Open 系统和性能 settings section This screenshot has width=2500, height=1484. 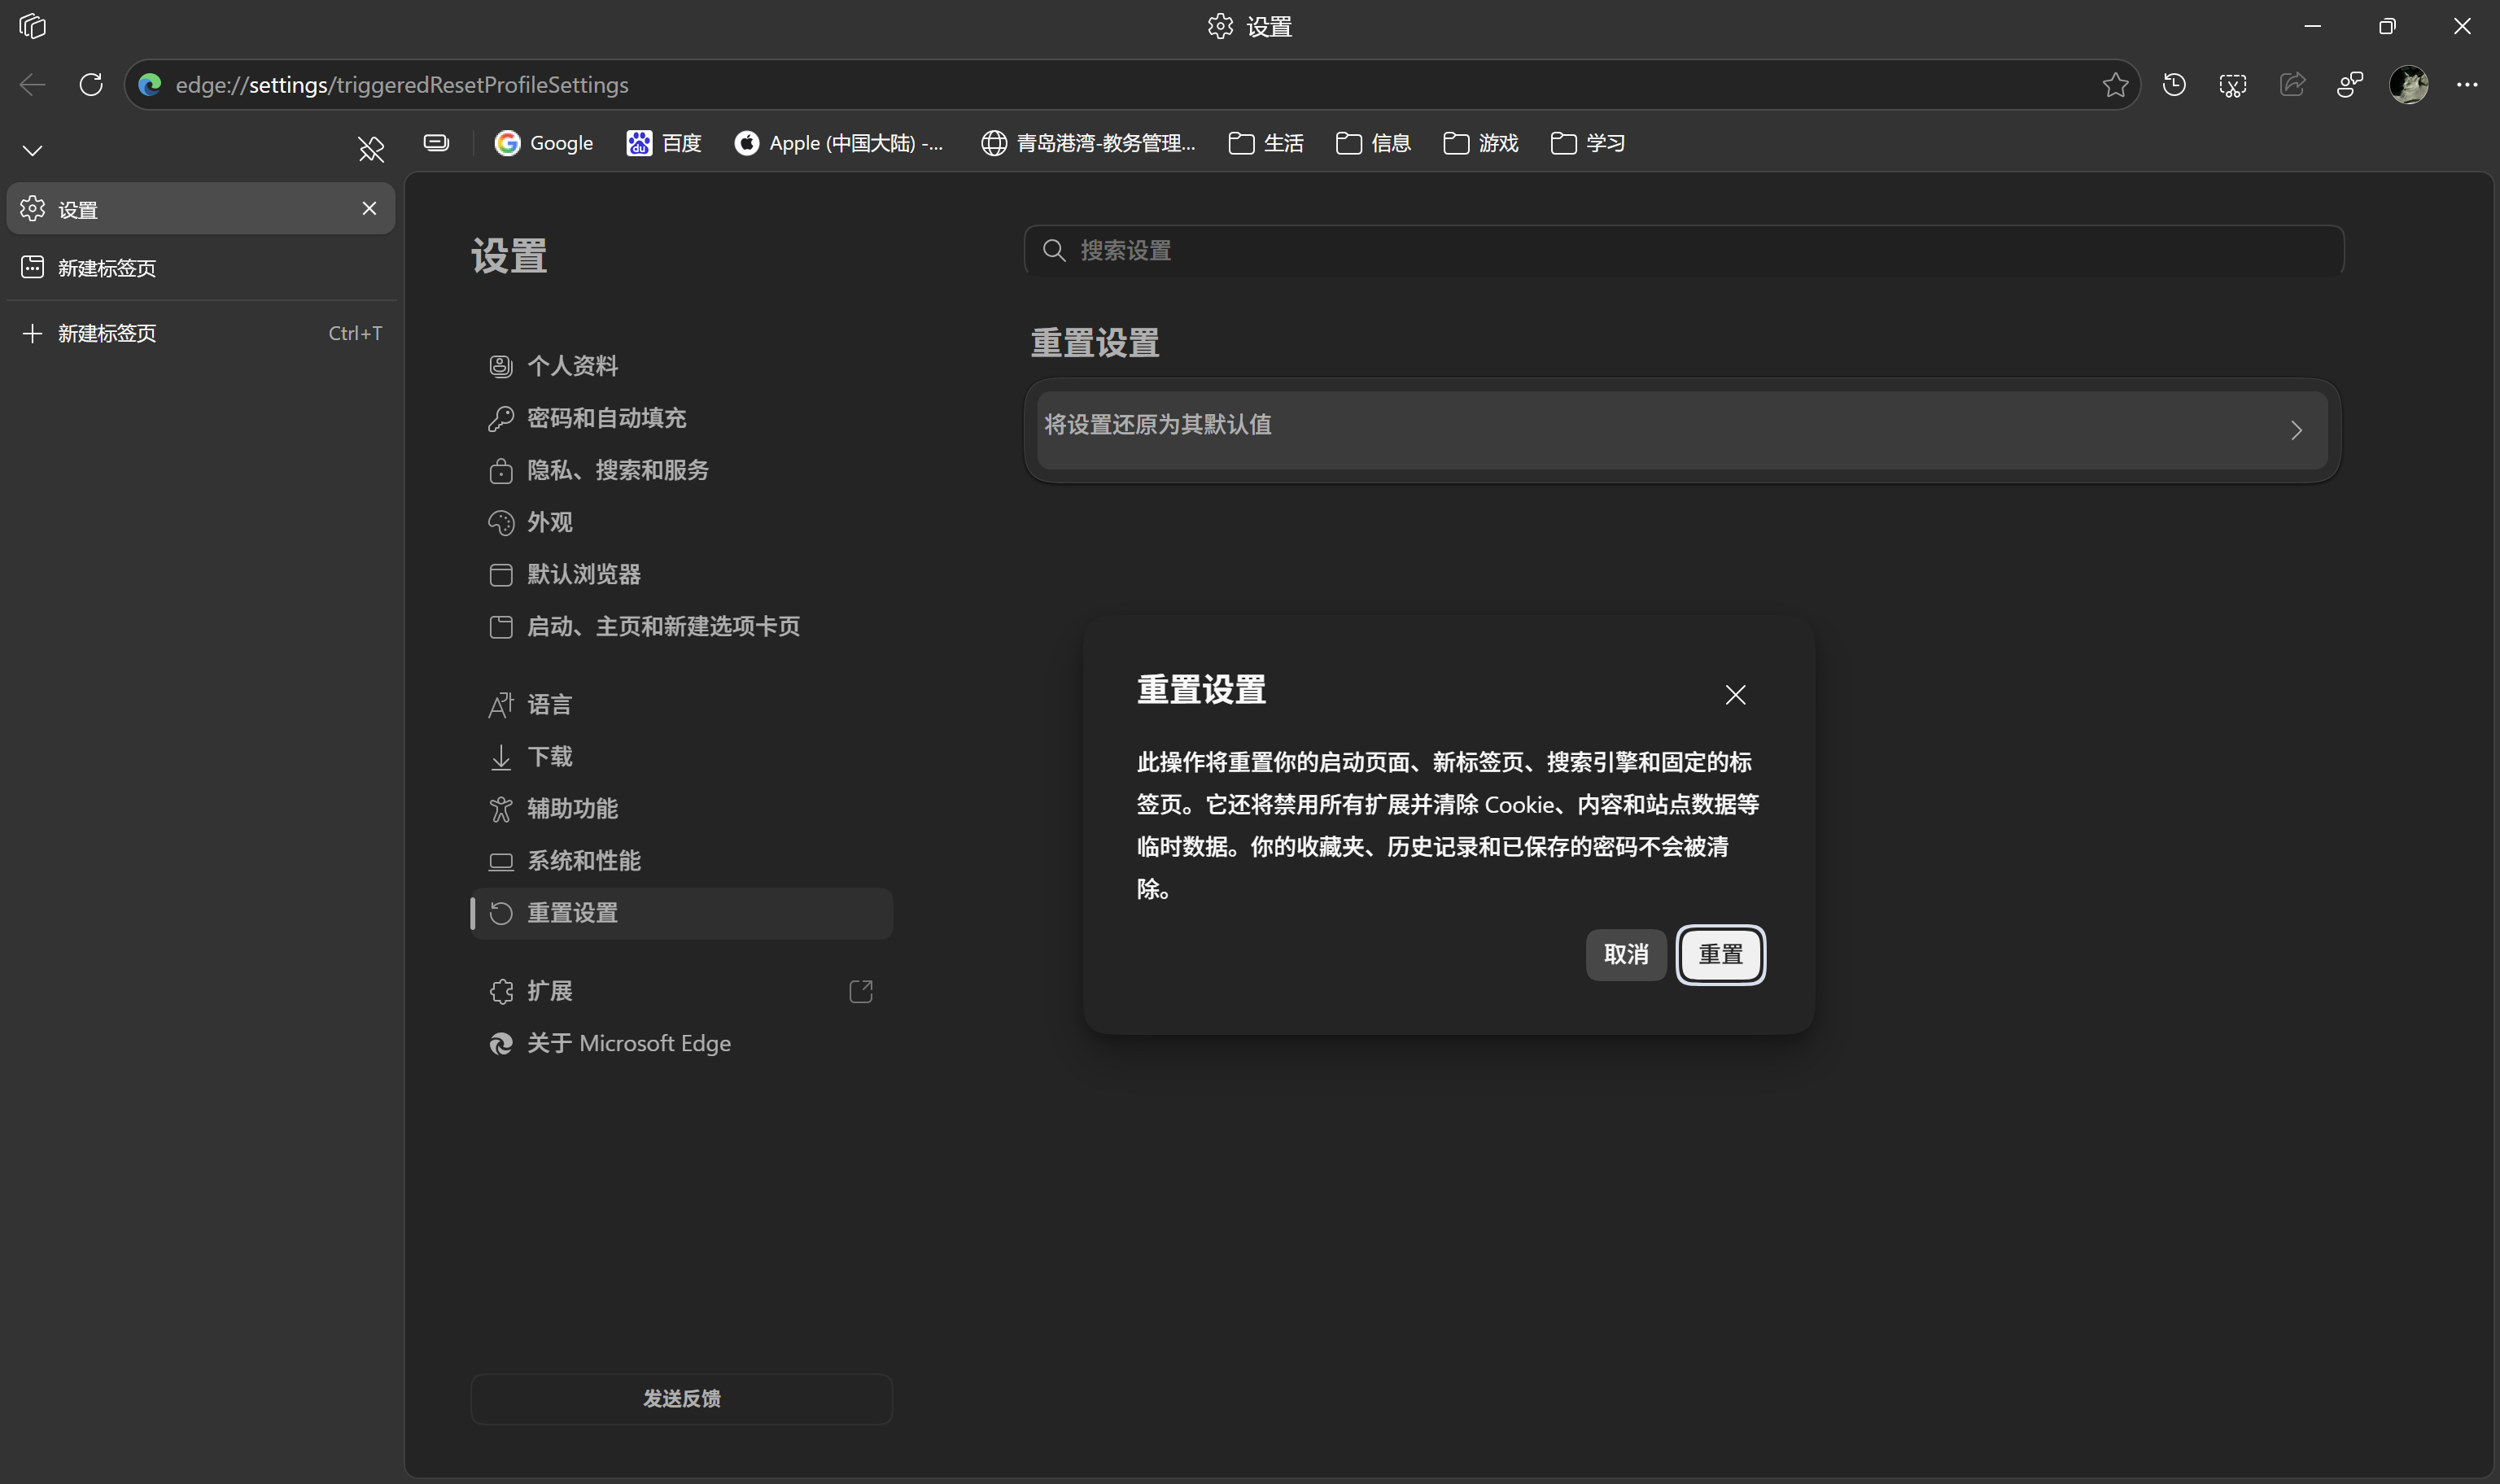[x=681, y=860]
